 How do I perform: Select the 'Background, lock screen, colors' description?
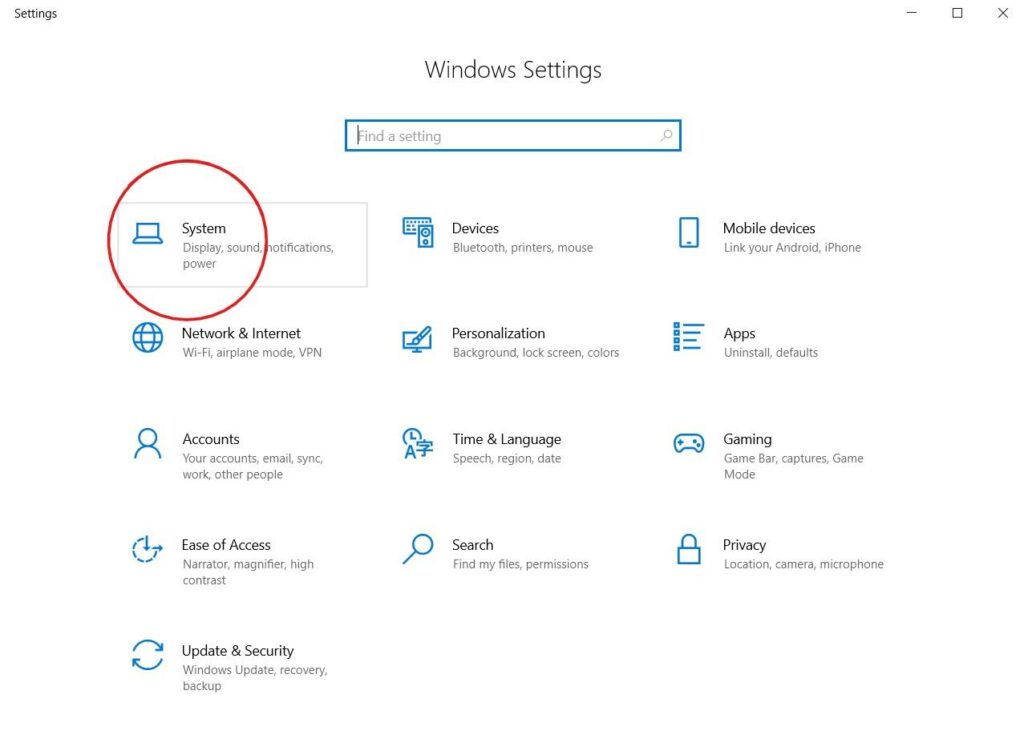536,353
